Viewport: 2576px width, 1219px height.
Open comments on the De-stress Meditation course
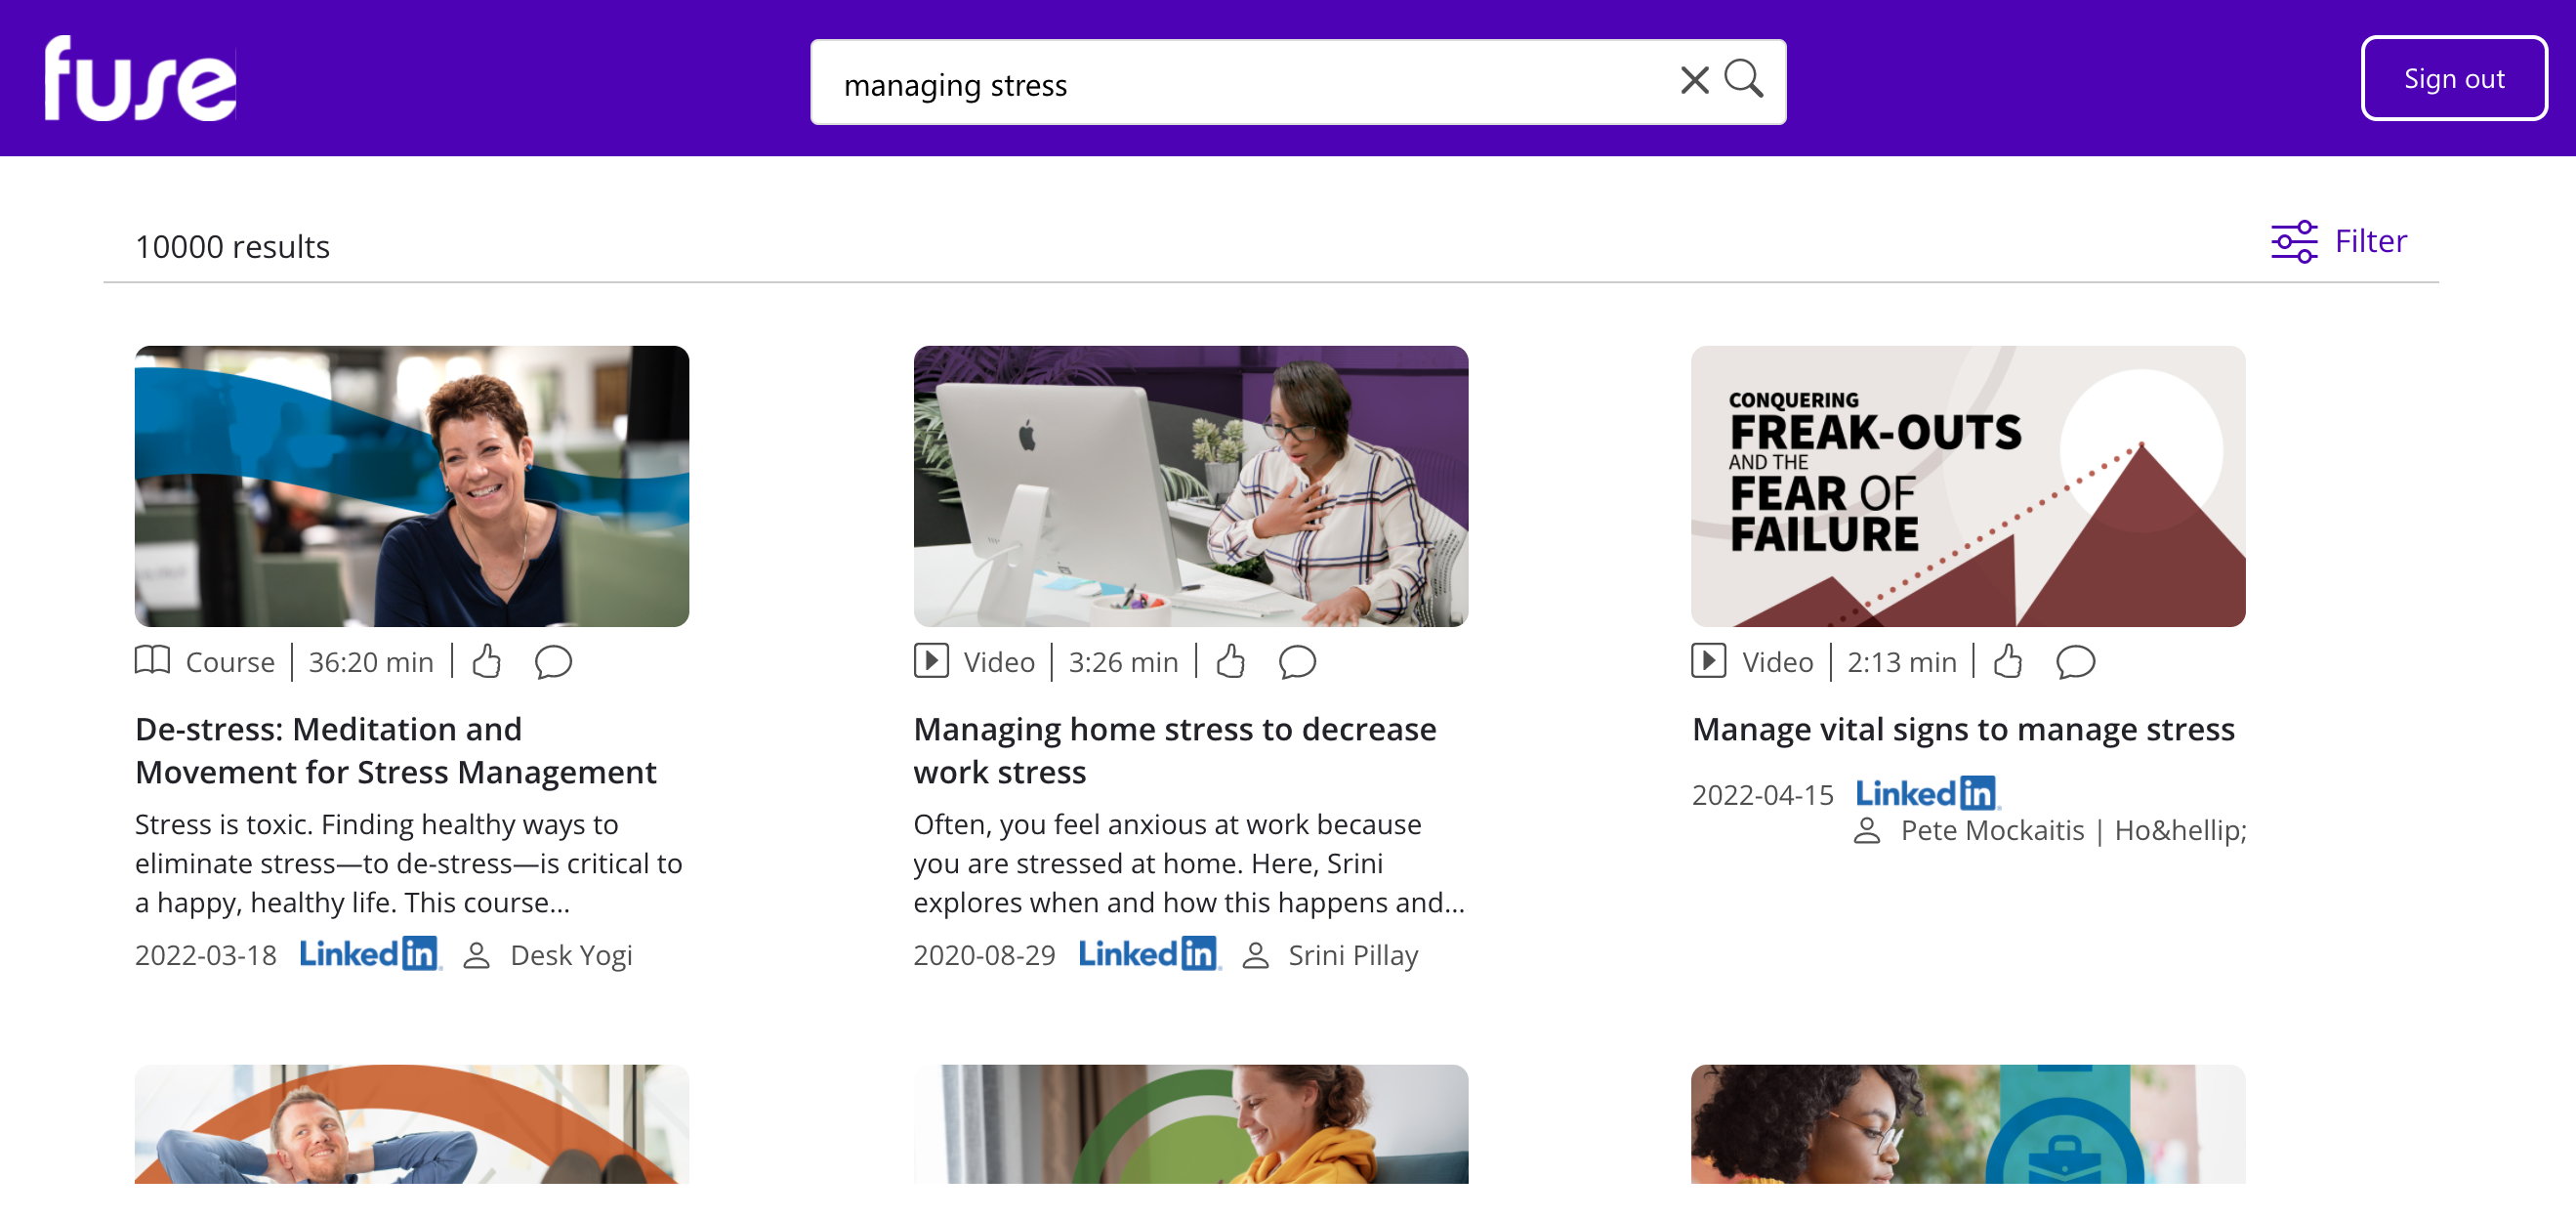(x=553, y=661)
